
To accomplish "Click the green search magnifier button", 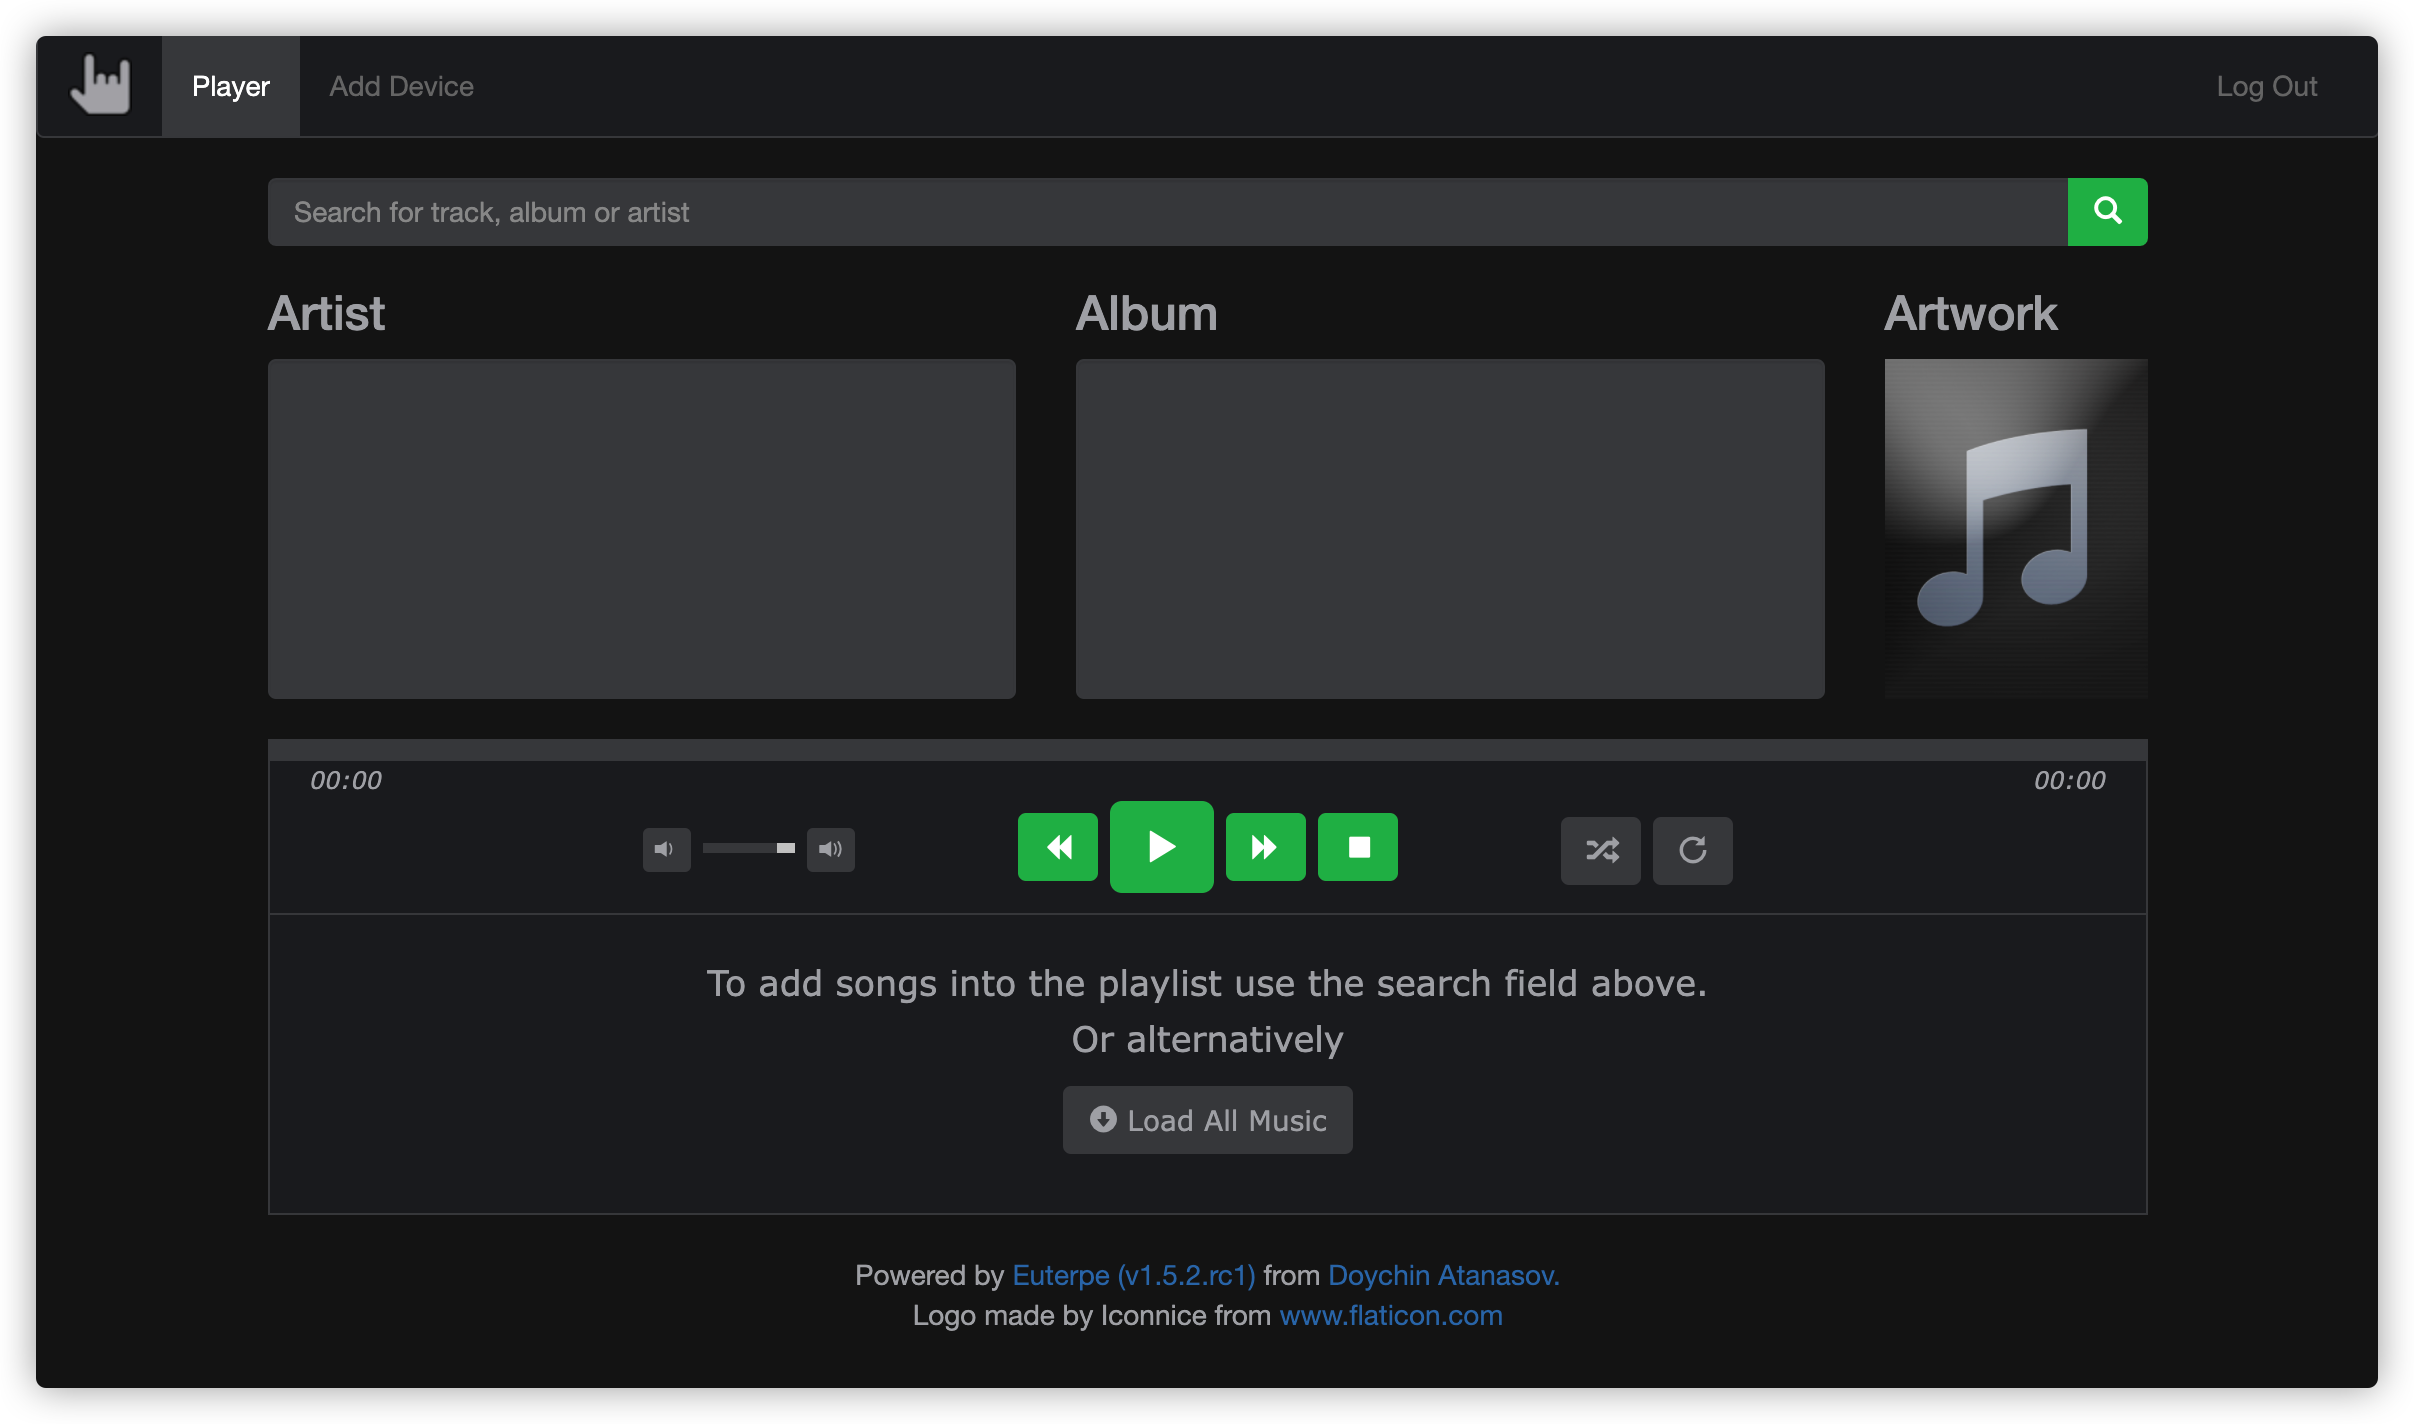I will point(2106,212).
